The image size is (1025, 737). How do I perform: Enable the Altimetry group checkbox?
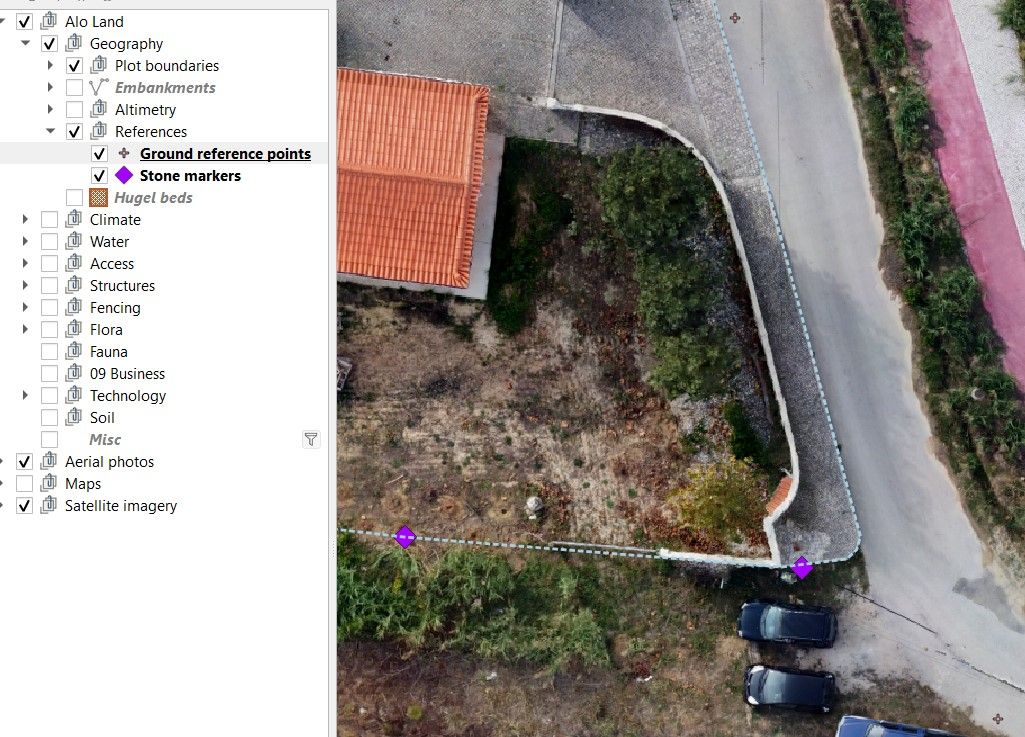[75, 110]
